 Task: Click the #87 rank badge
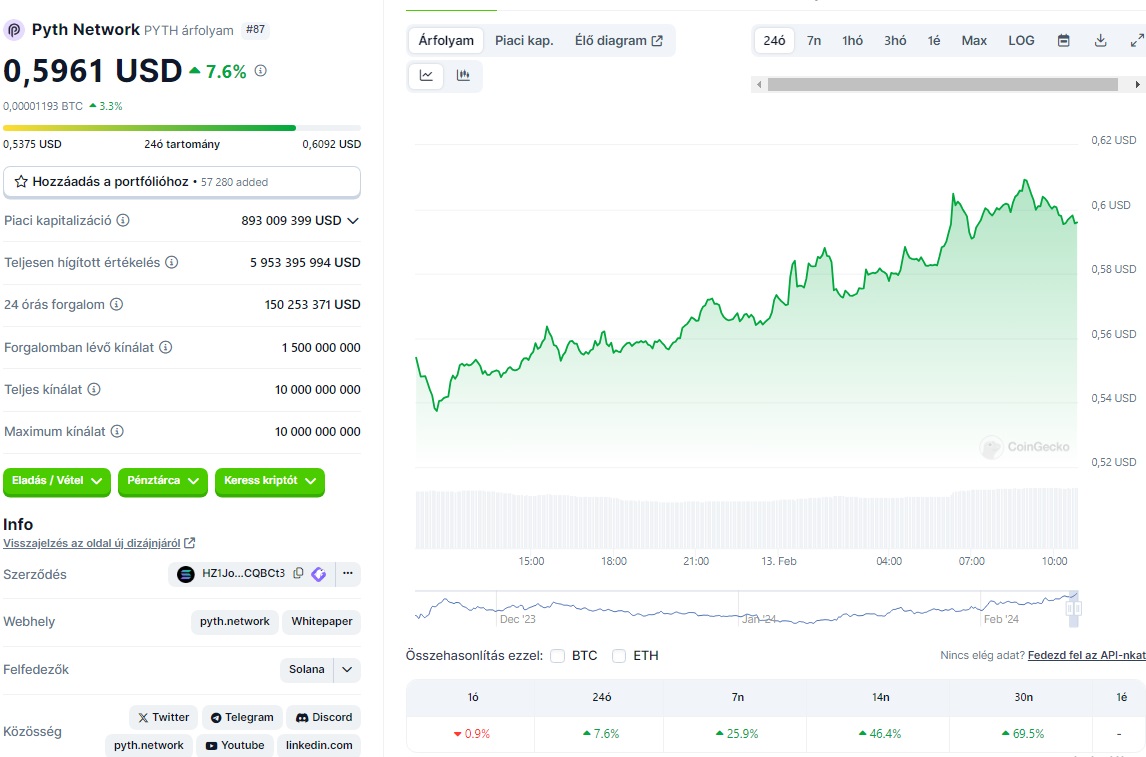click(x=255, y=30)
